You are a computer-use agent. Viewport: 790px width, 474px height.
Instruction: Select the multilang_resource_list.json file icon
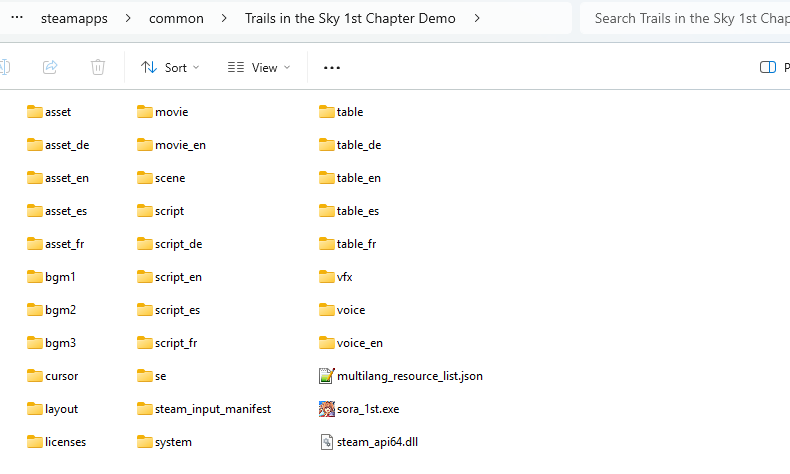coord(326,376)
